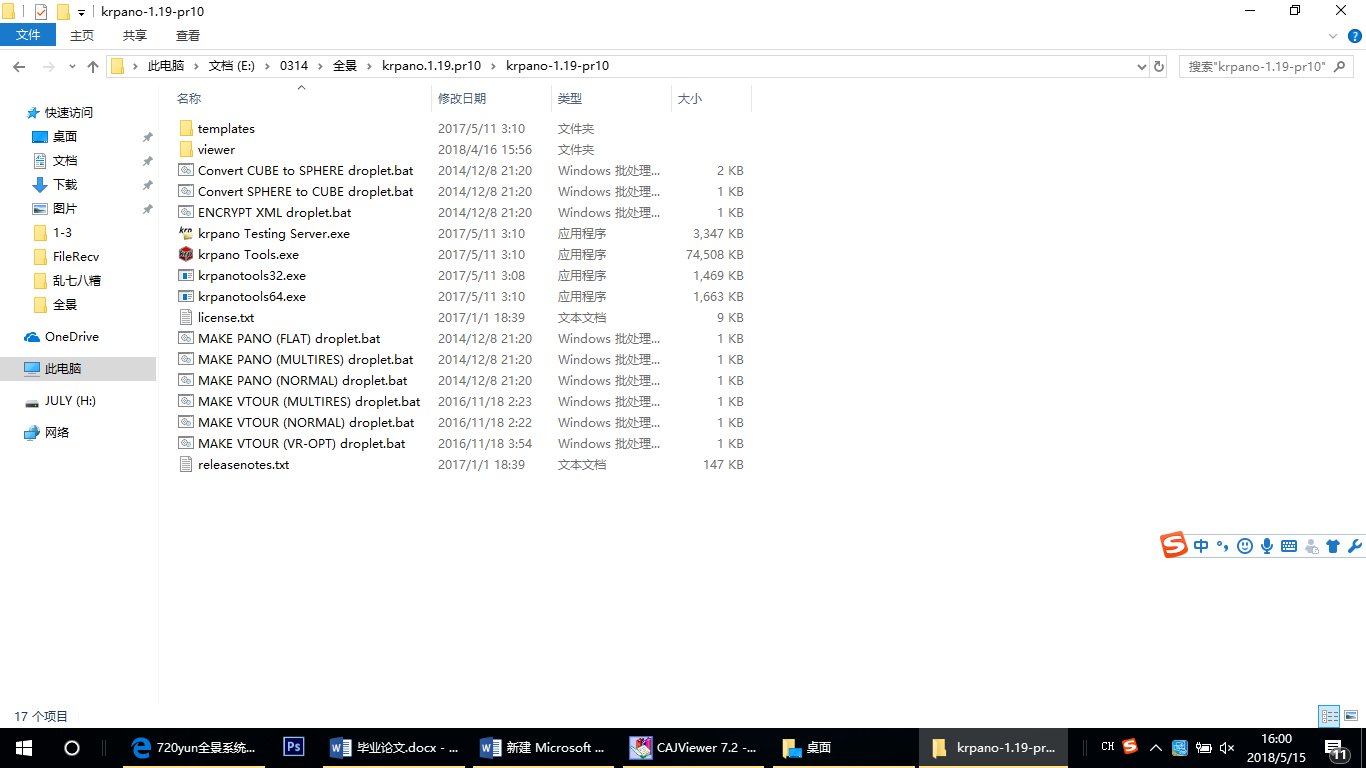Open Sogou toolbar skin shirt icon
The image size is (1366, 768).
coord(1332,546)
